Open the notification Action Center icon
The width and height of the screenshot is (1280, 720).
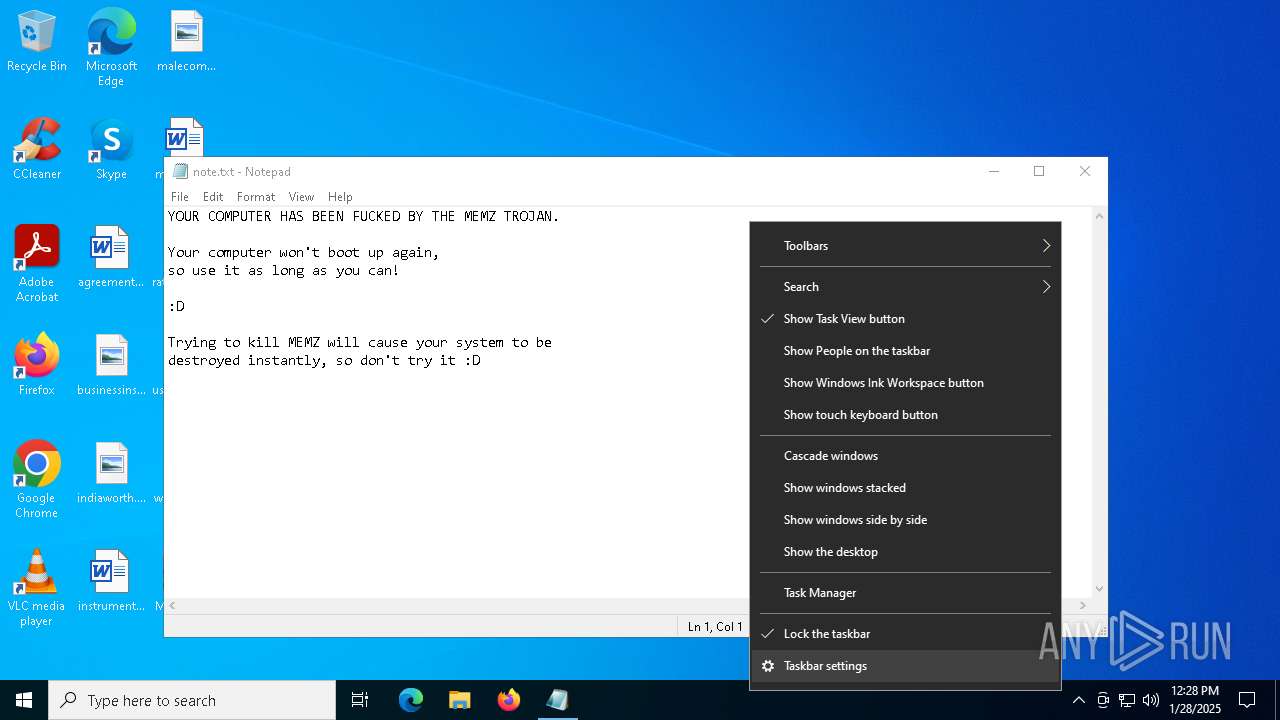pyautogui.click(x=1247, y=700)
